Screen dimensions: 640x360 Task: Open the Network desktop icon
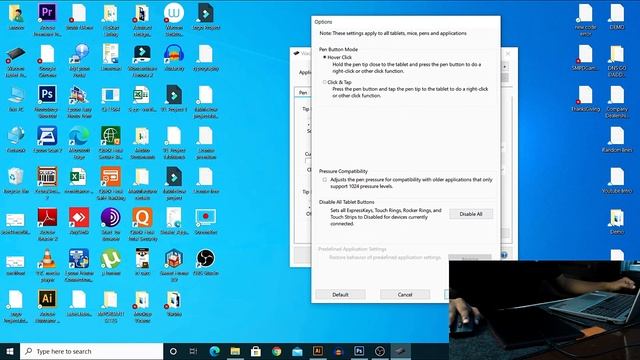[16, 139]
